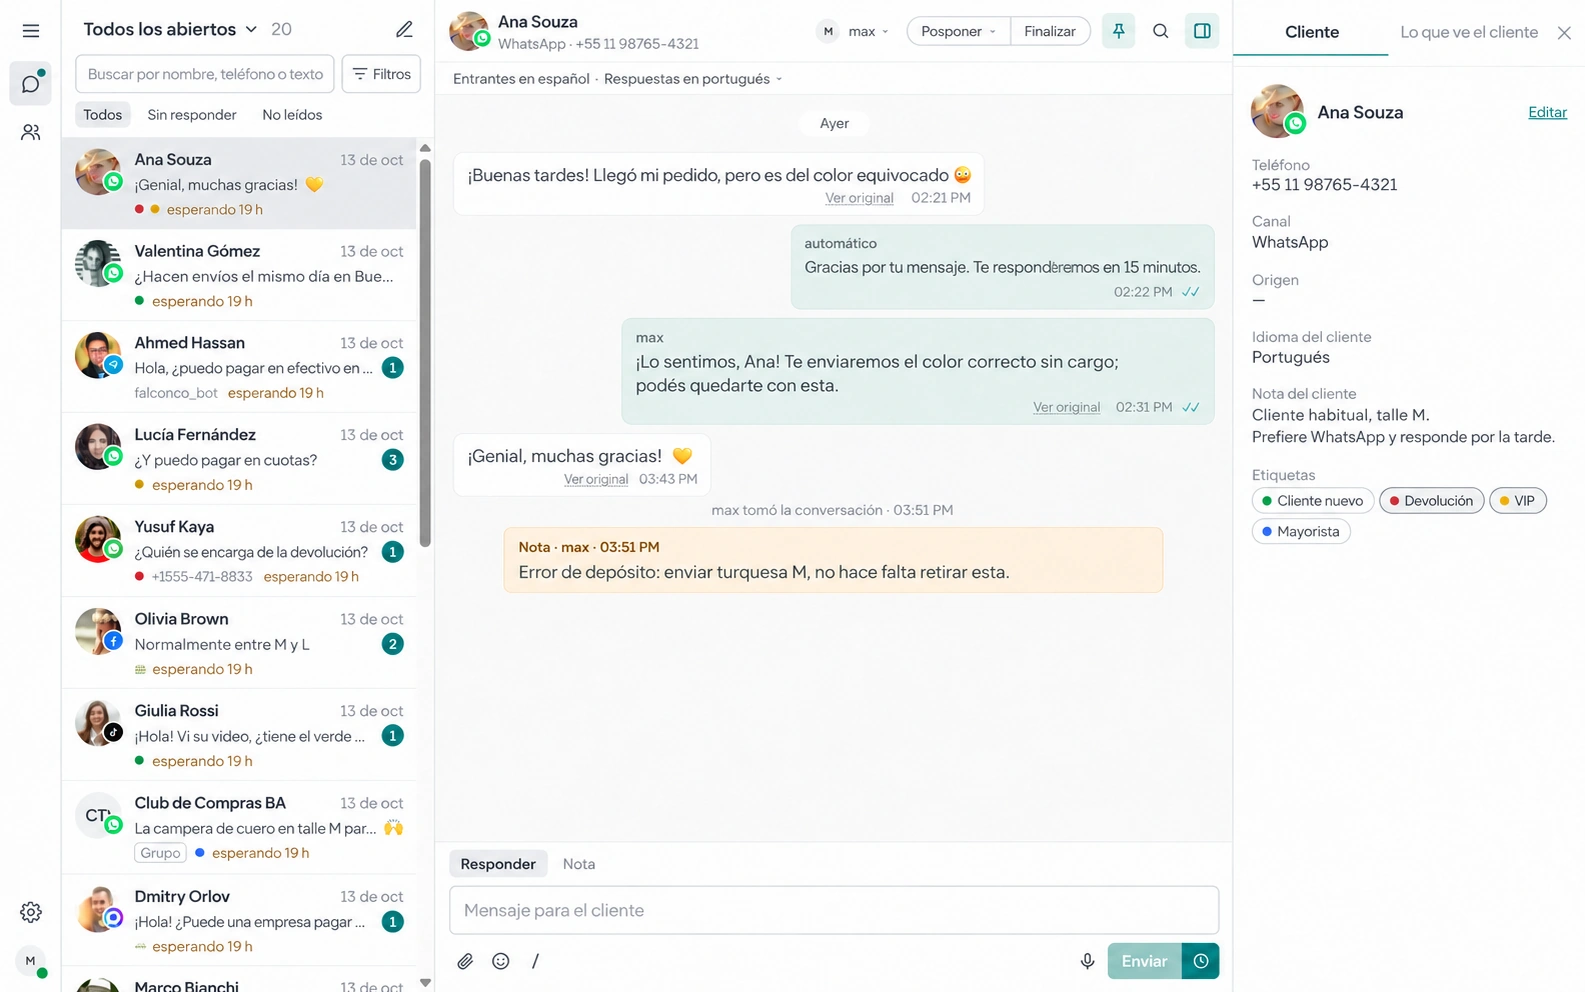View original of the first customer message
Viewport: 1585px width, 992px height.
tap(859, 198)
